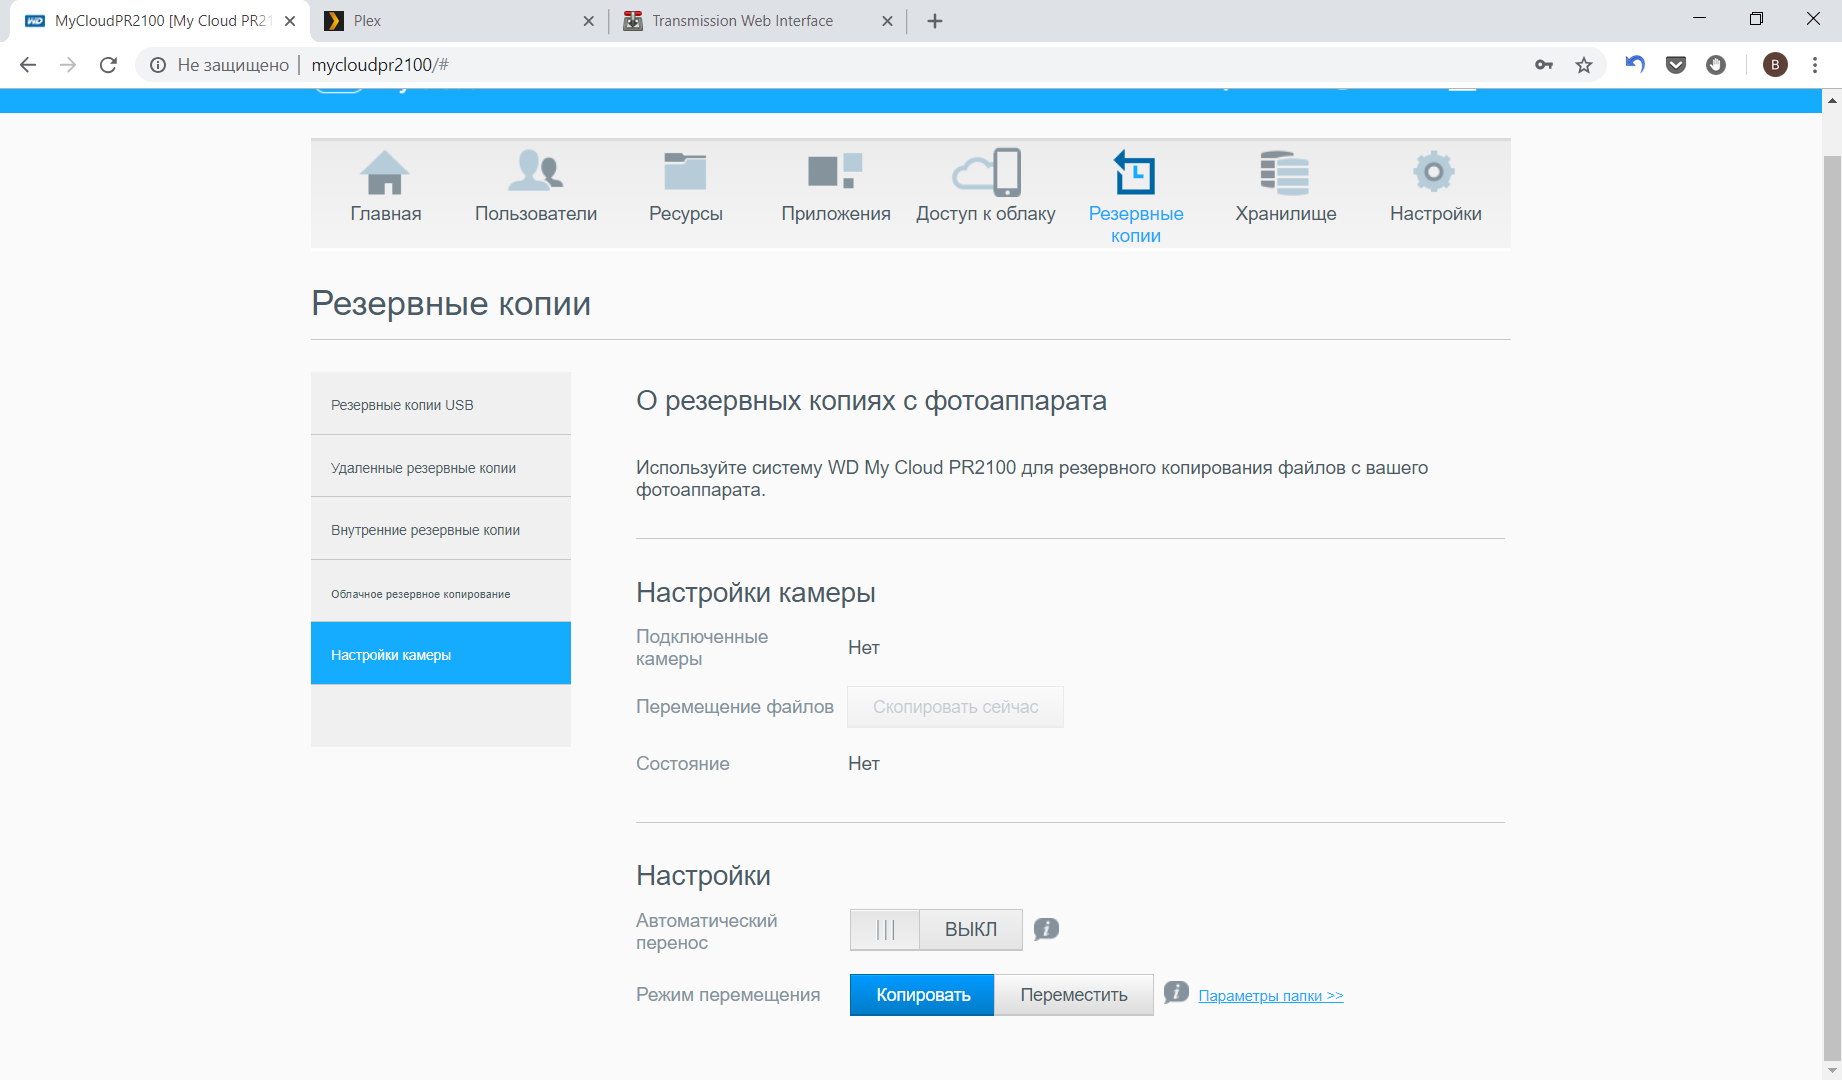Click О резервных копиях с фотоаппарата heading
This screenshot has height=1080, width=1842.
(x=871, y=401)
